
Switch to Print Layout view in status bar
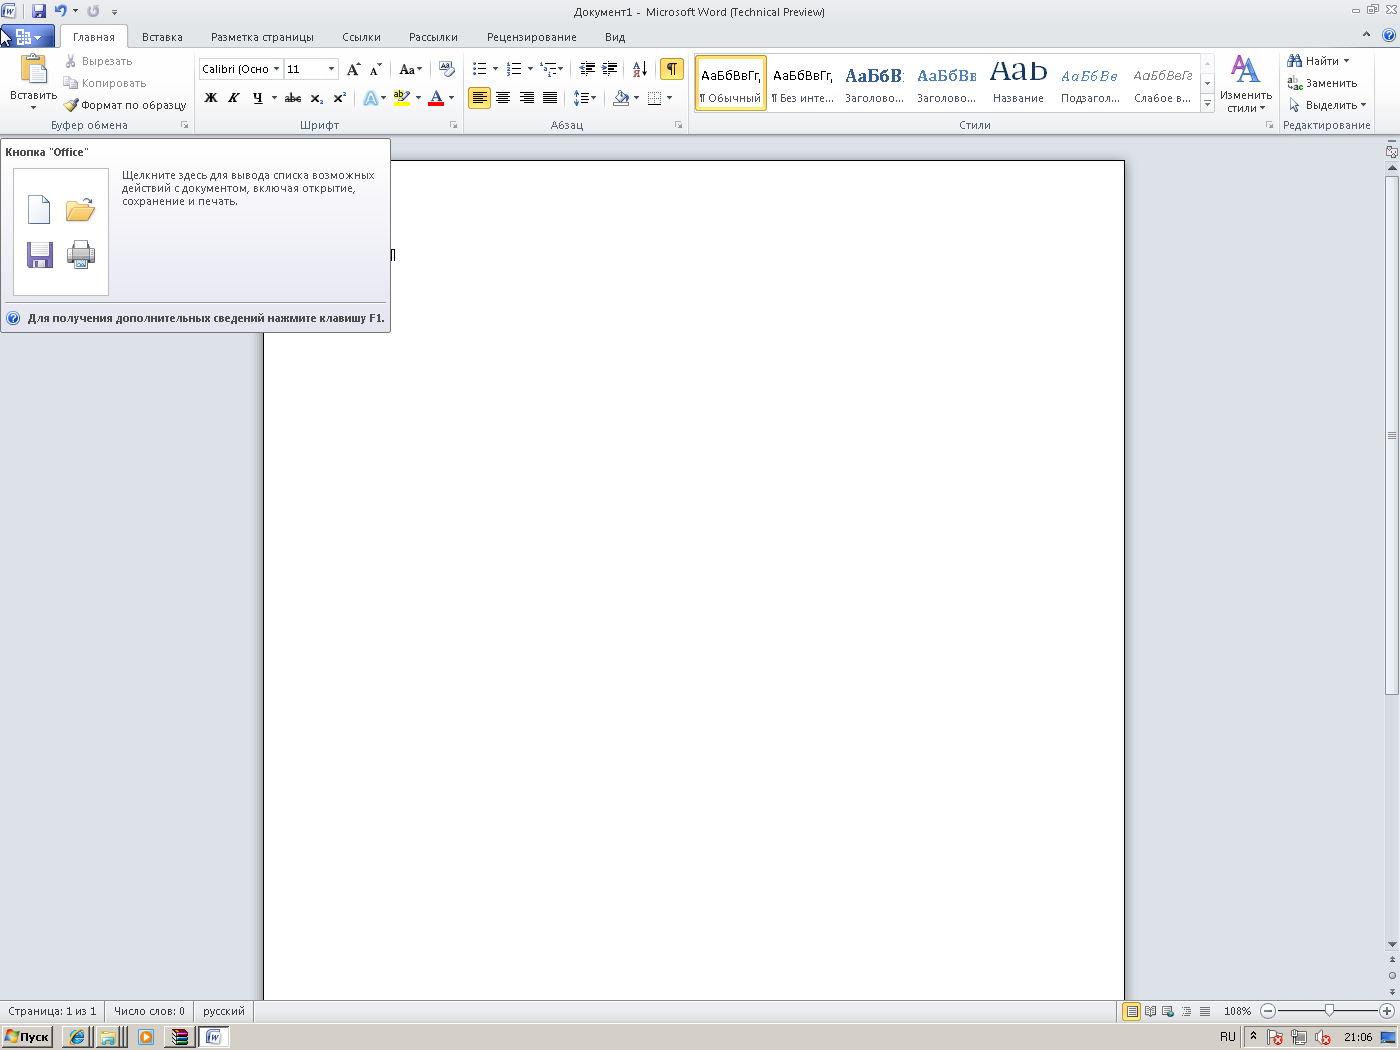1132,1011
